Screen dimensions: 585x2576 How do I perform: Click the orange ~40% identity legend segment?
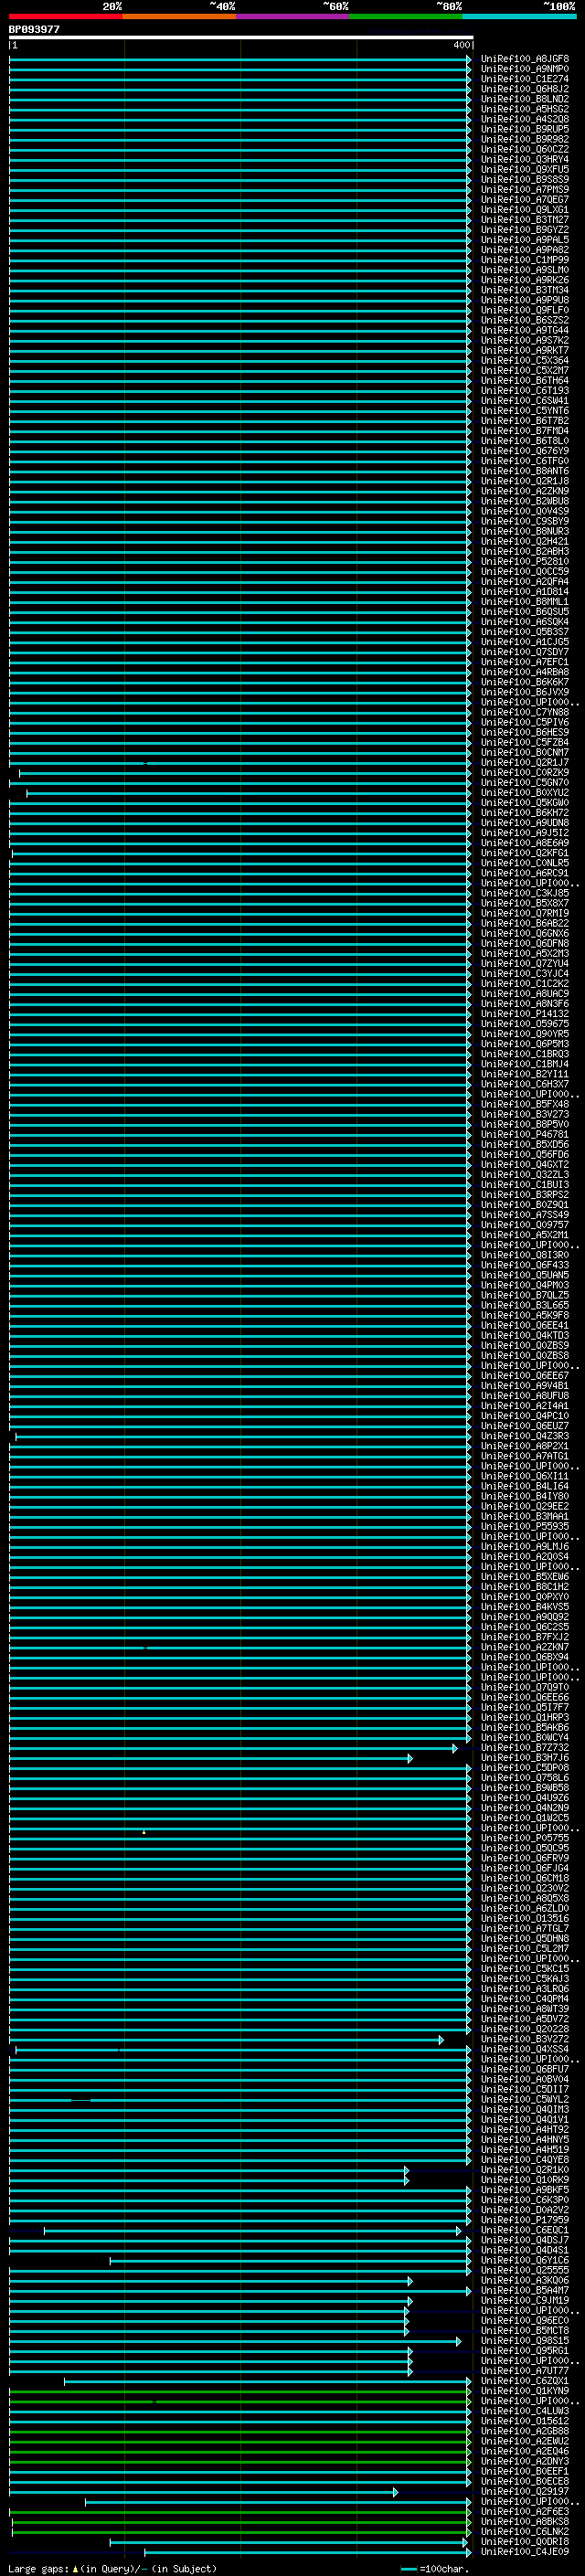pyautogui.click(x=179, y=16)
